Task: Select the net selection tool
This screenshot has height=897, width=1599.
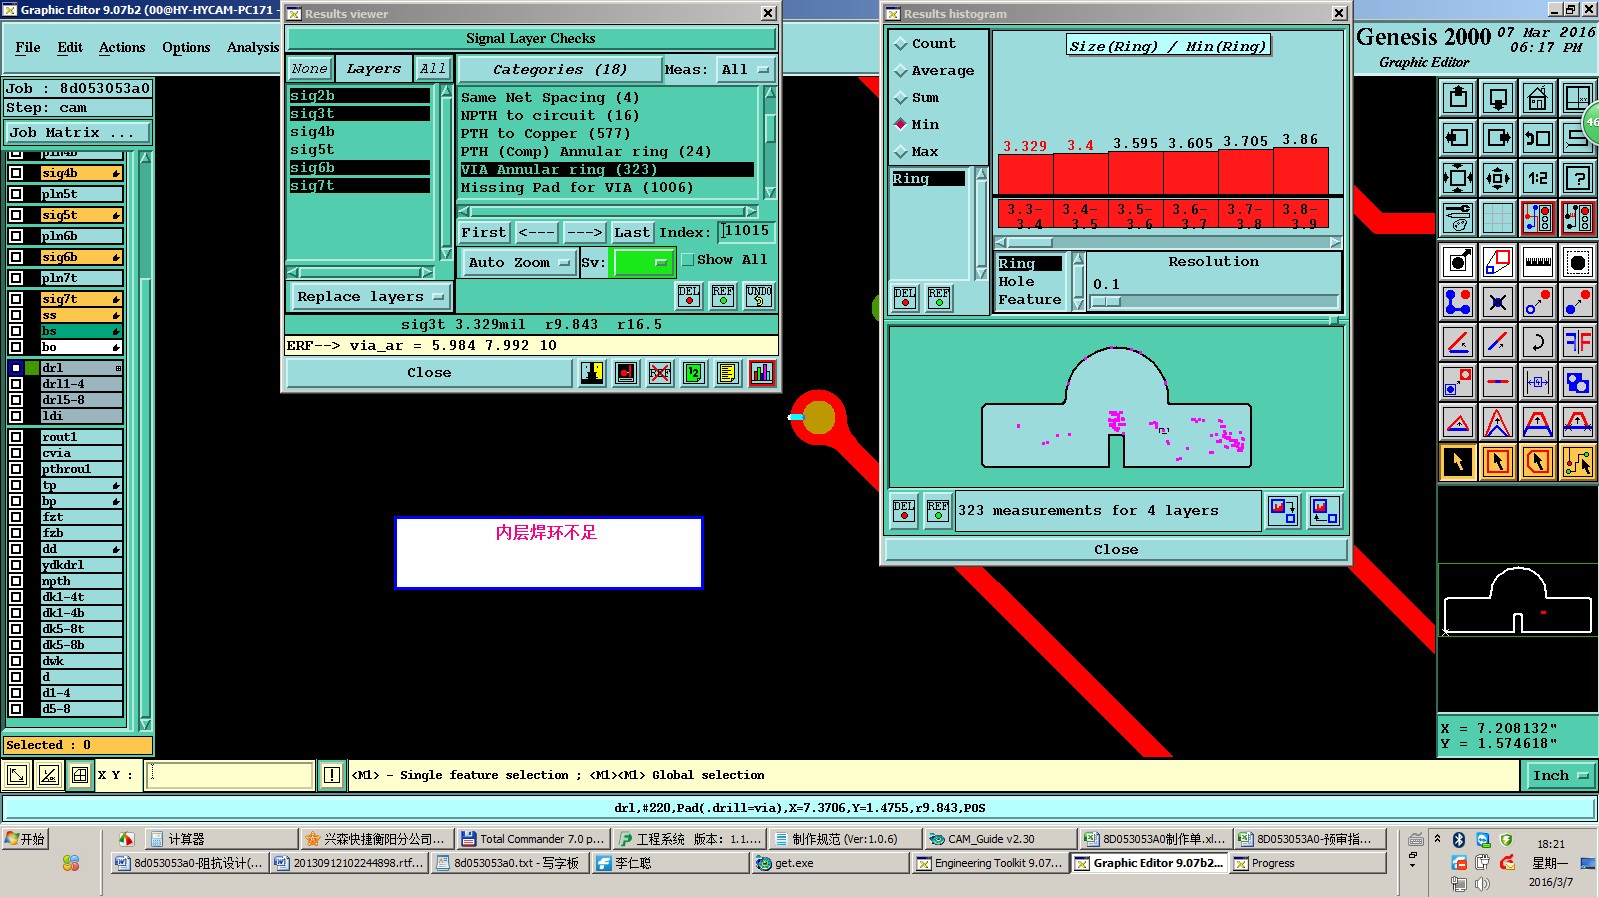Action: pos(1577,462)
